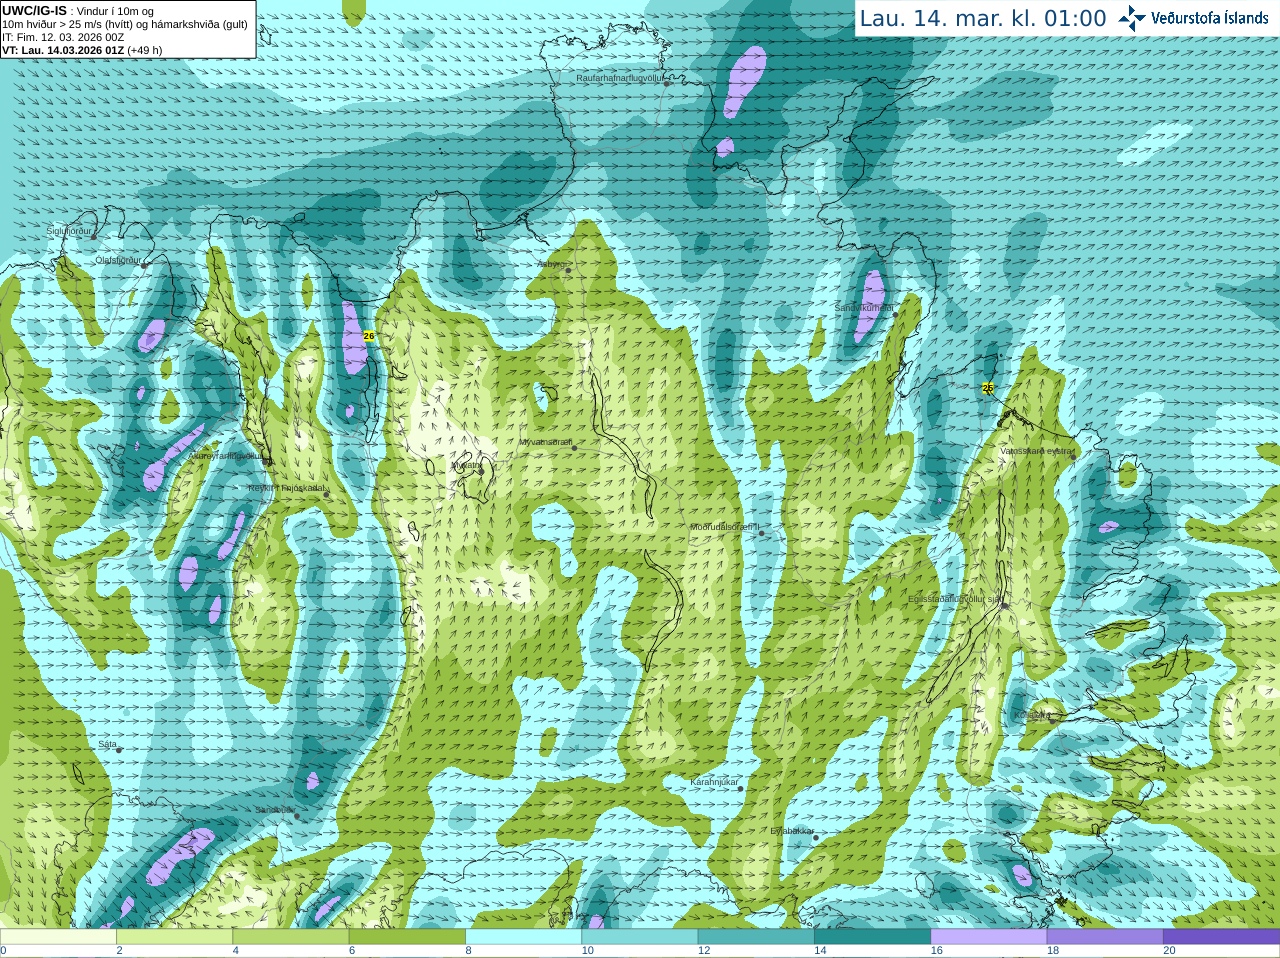Pick the 16–18 m/s legend swatch

point(988,937)
